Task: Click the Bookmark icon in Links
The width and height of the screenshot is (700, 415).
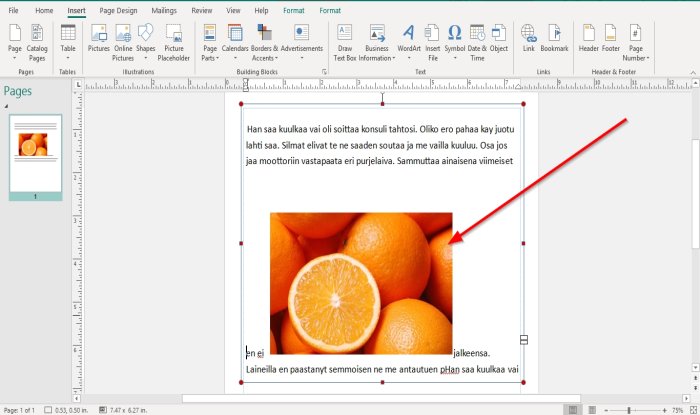Action: pyautogui.click(x=554, y=38)
